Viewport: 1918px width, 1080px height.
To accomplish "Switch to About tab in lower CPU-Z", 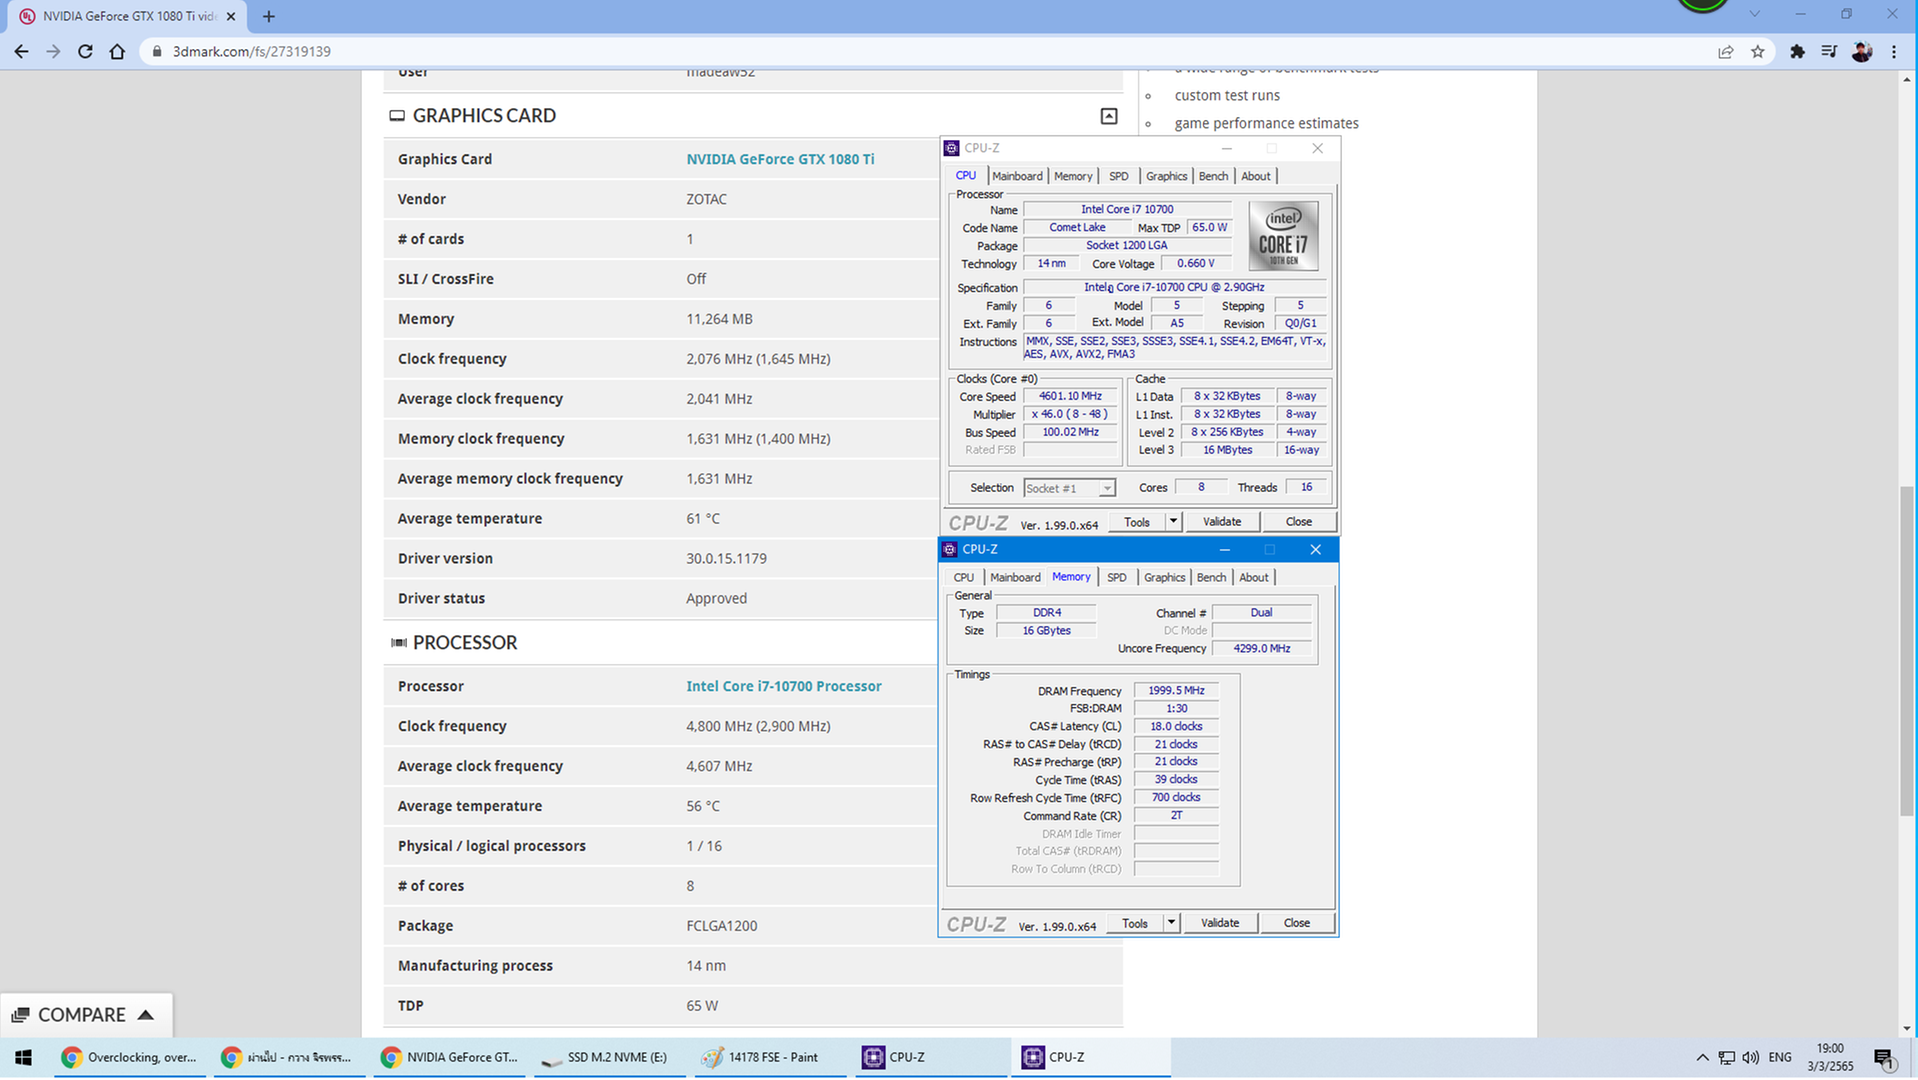I will click(1253, 578).
